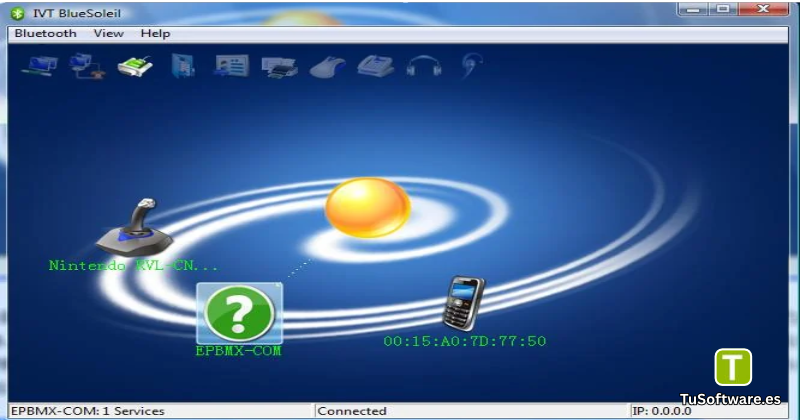Click the business card Object Push icon

232,66
